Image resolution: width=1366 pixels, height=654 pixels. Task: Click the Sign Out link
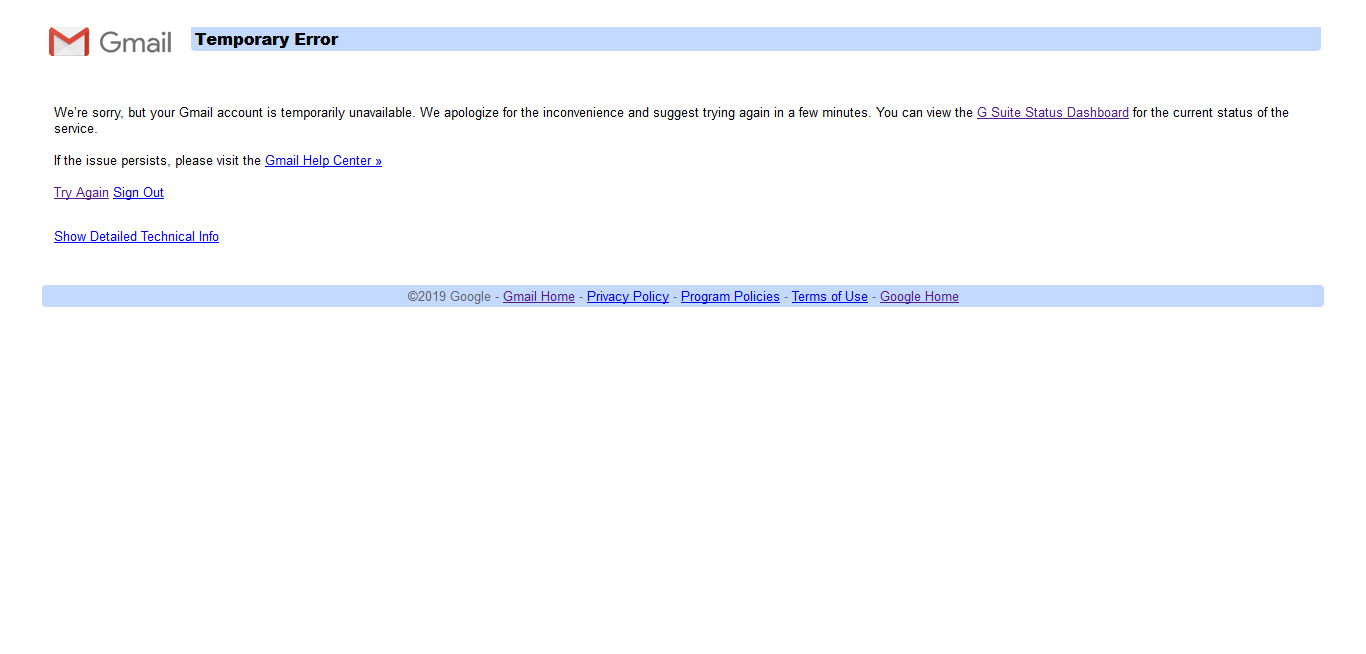(138, 193)
